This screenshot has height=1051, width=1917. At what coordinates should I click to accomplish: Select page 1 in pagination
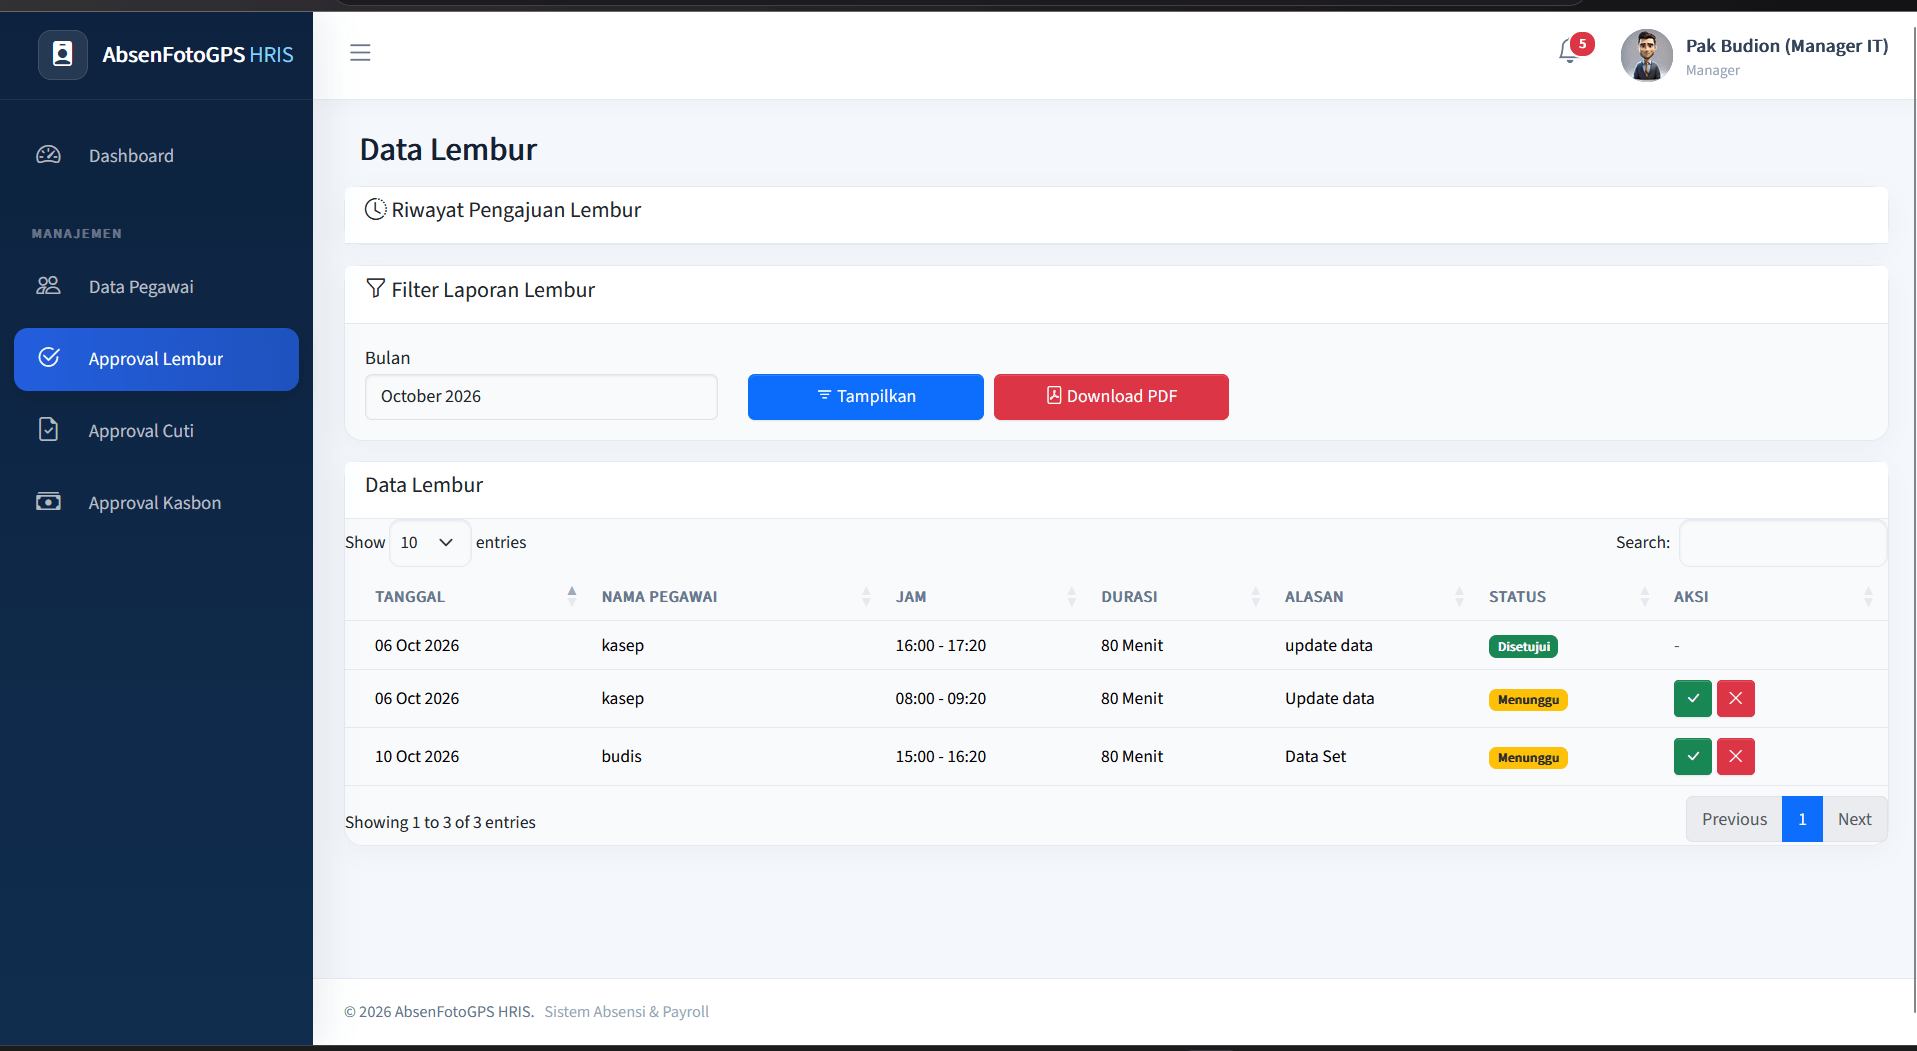coord(1802,820)
